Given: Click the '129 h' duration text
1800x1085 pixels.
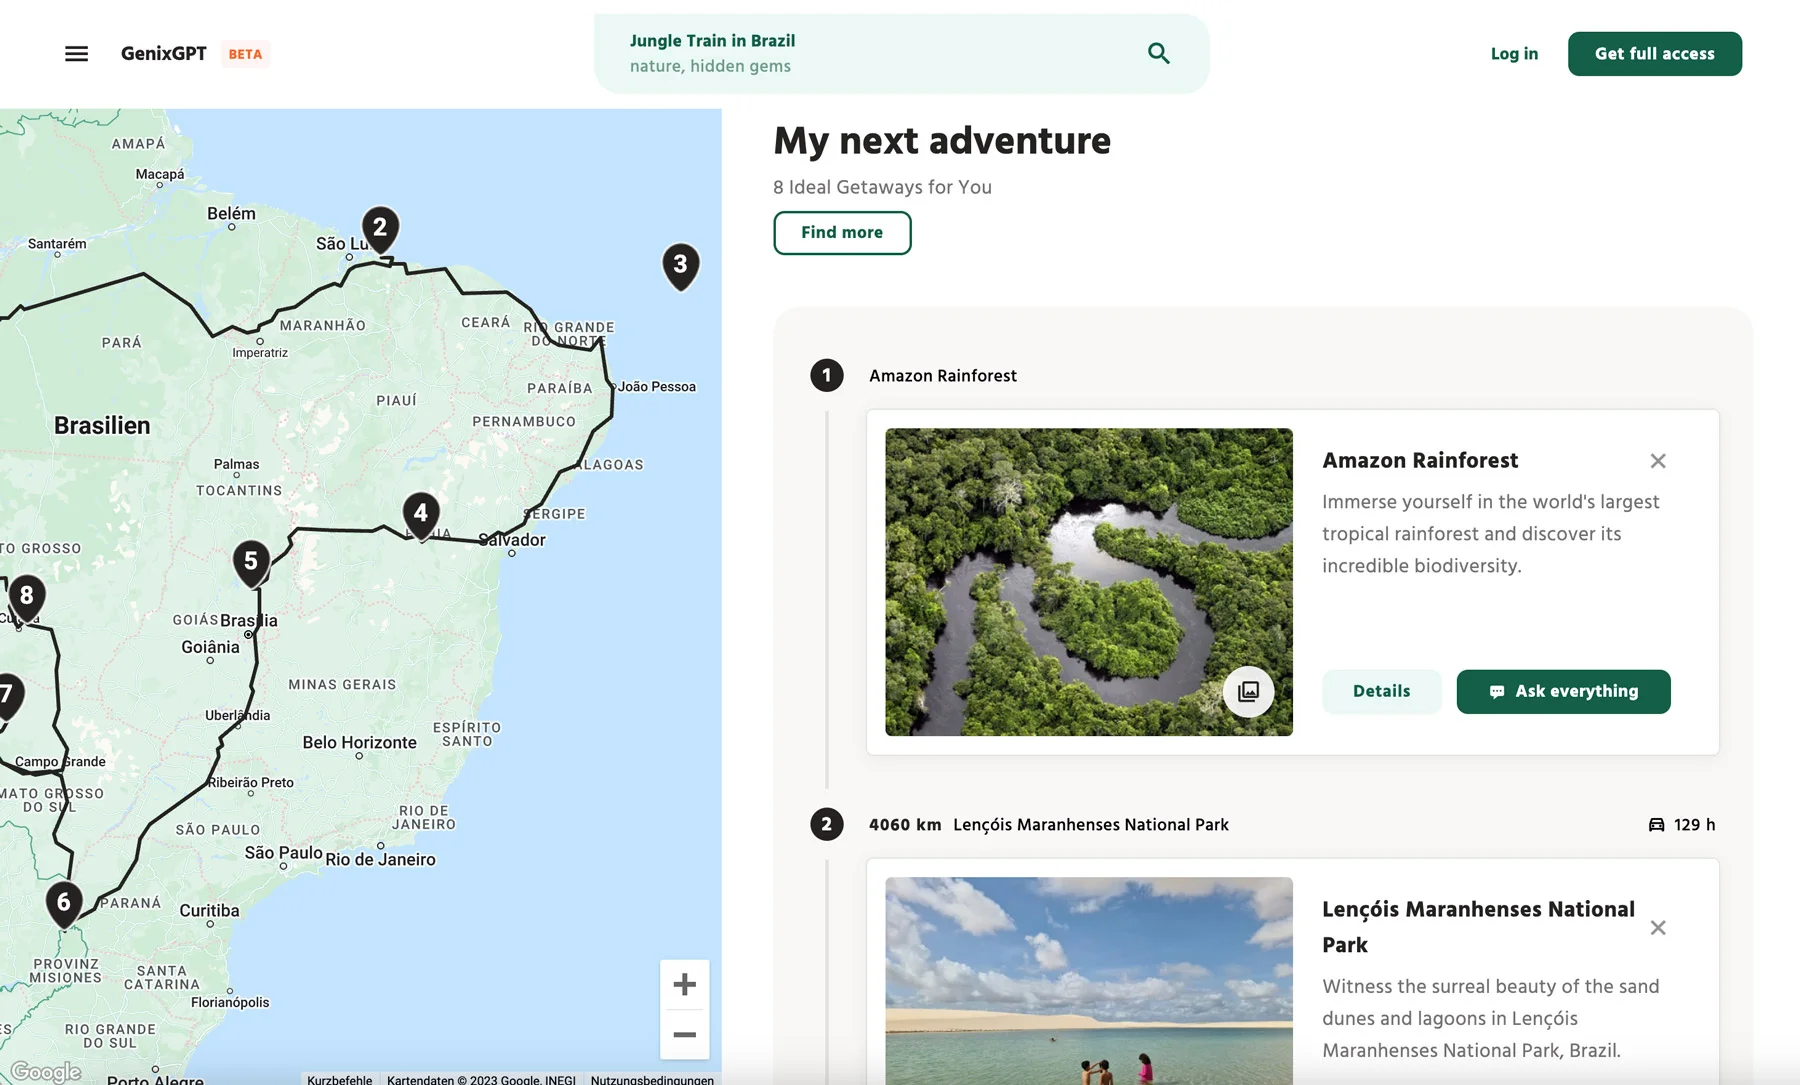Looking at the screenshot, I should (1695, 825).
